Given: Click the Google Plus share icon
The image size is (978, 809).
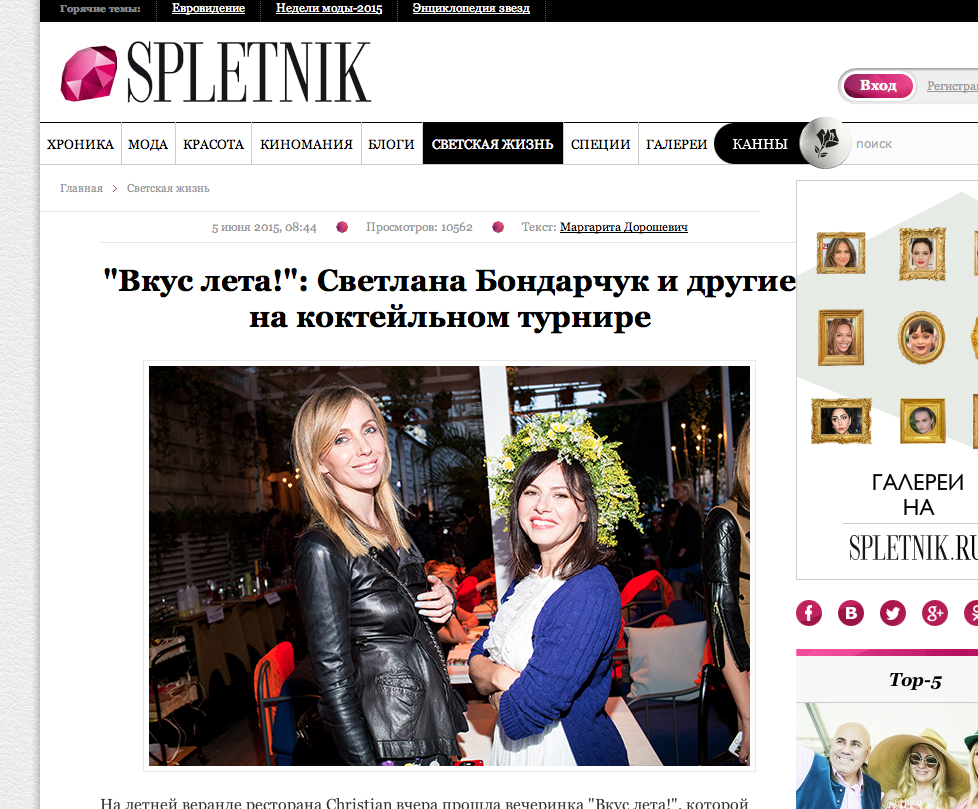Looking at the screenshot, I should tap(934, 613).
